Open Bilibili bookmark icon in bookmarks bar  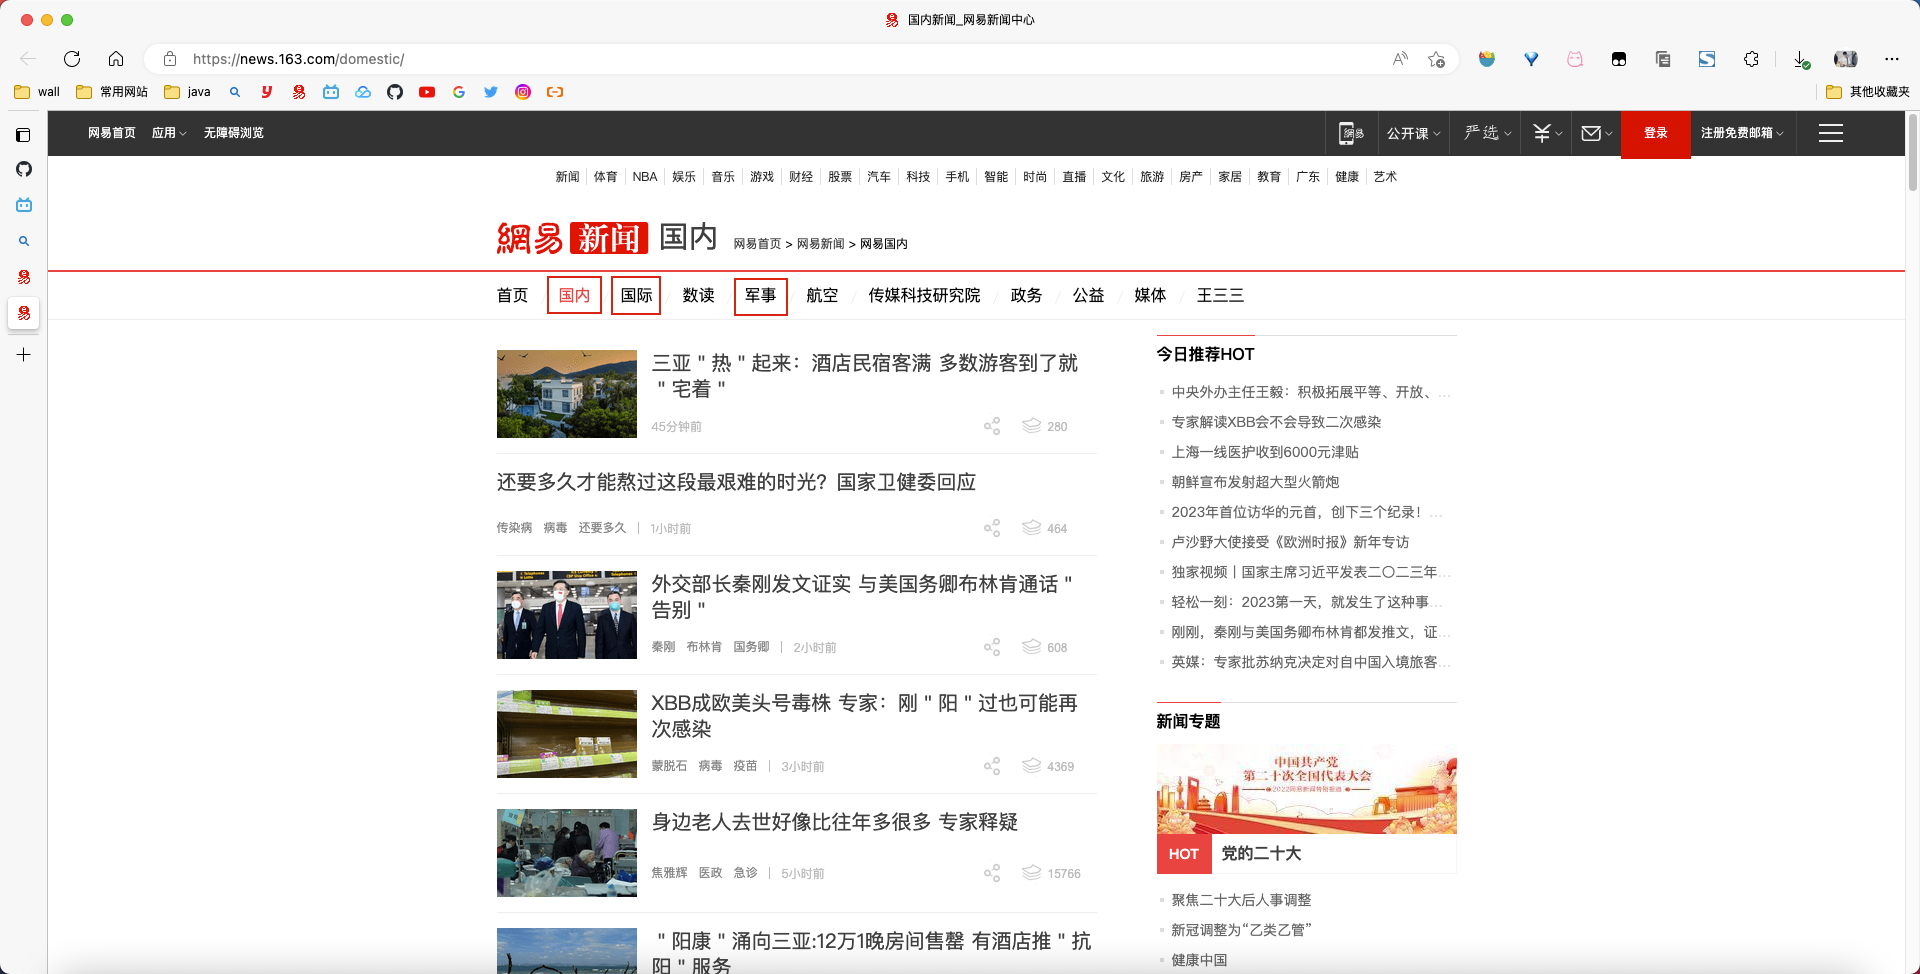click(x=331, y=92)
